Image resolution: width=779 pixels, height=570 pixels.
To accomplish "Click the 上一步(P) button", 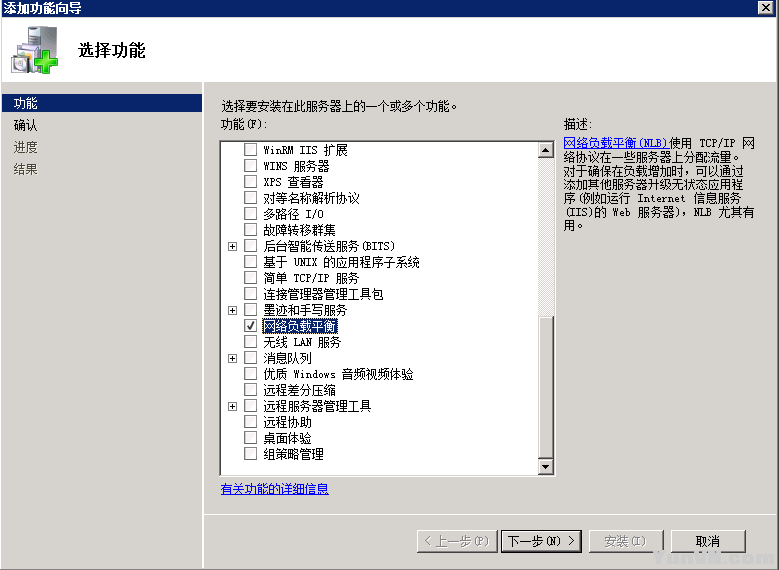I will (457, 541).
